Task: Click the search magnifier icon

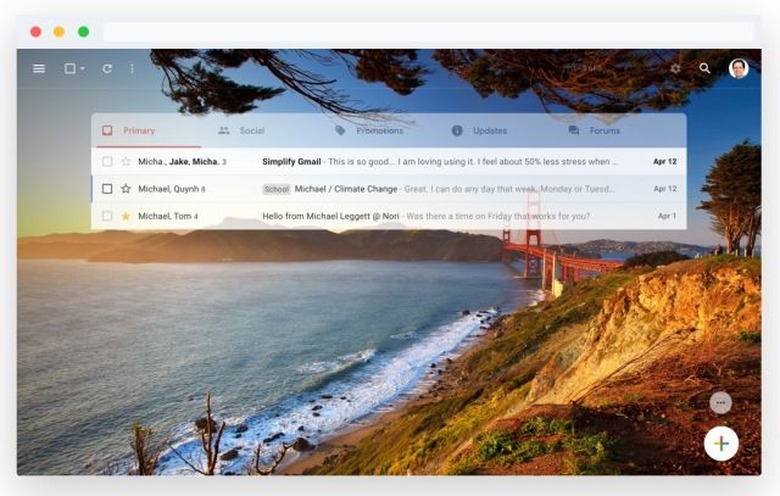Action: tap(705, 69)
